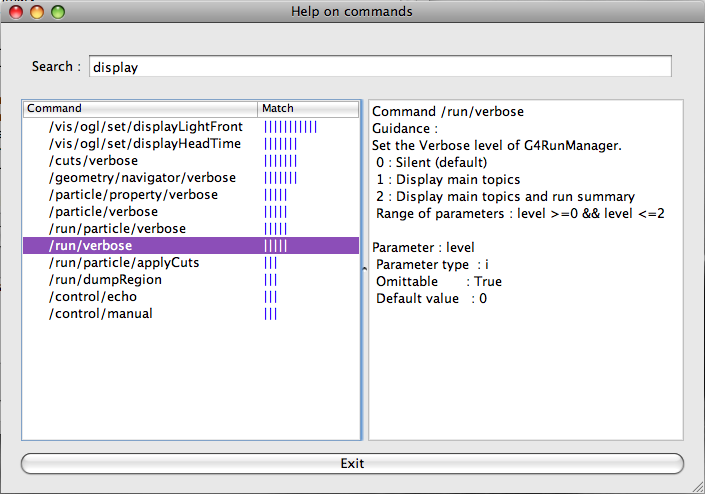This screenshot has height=494, width=705.
Task: Select the /control/echo command
Action: pyautogui.click(x=99, y=297)
